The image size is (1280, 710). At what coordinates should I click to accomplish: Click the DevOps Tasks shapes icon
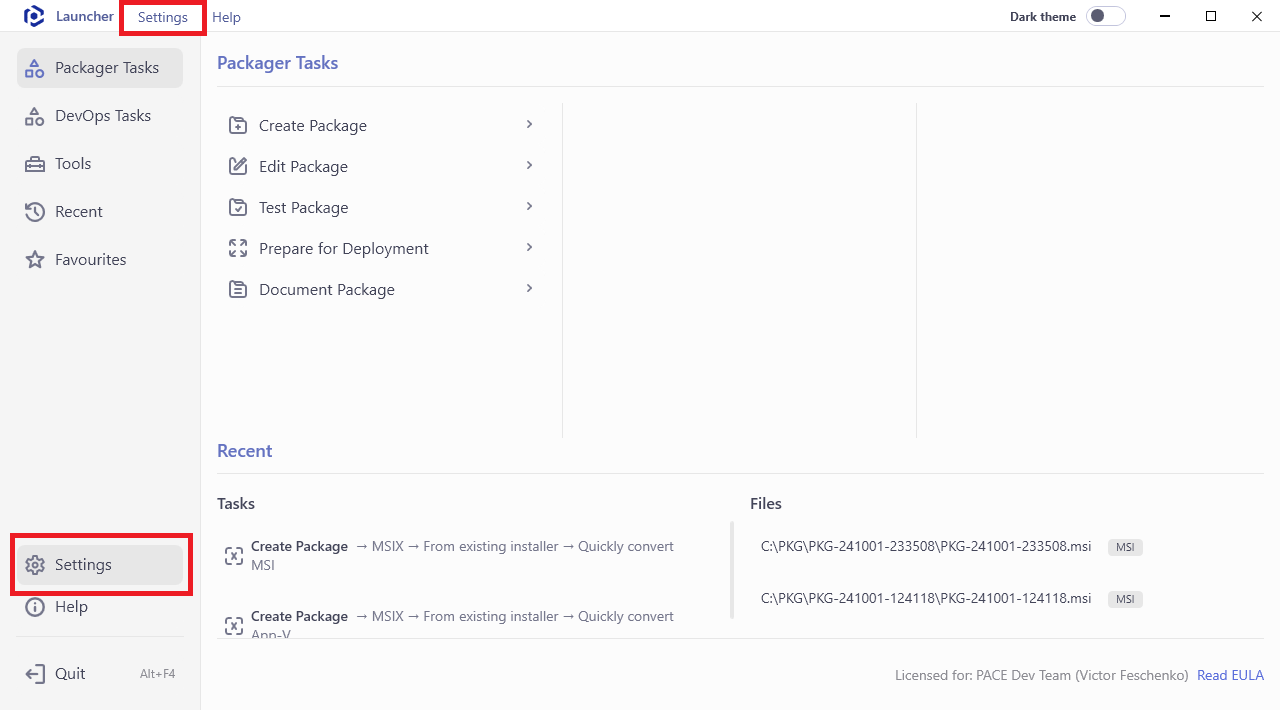pyautogui.click(x=35, y=116)
